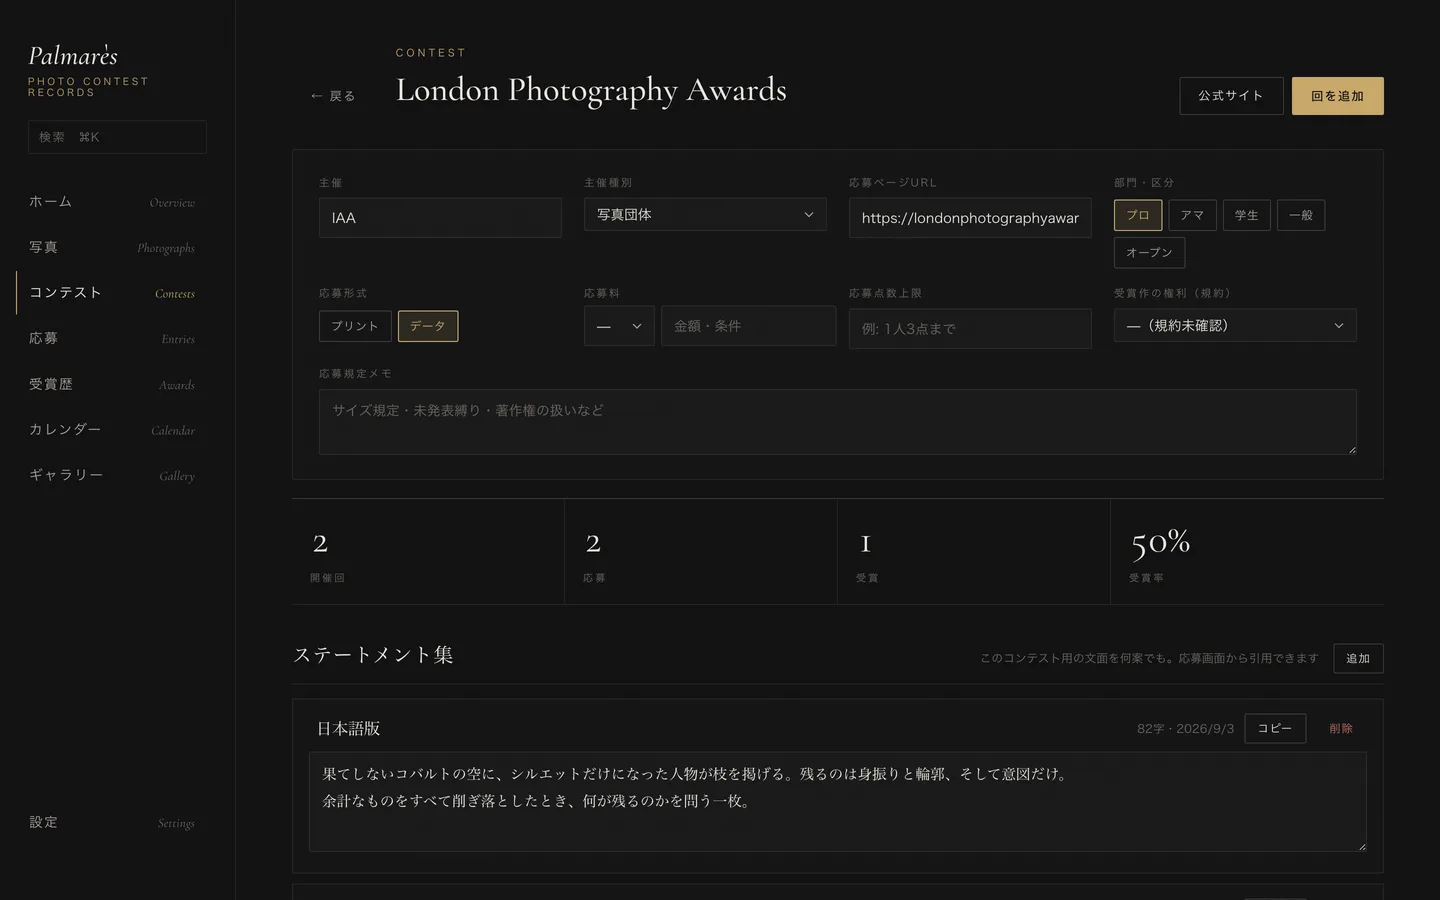Toggle the 一般 category chip

(x=1301, y=215)
